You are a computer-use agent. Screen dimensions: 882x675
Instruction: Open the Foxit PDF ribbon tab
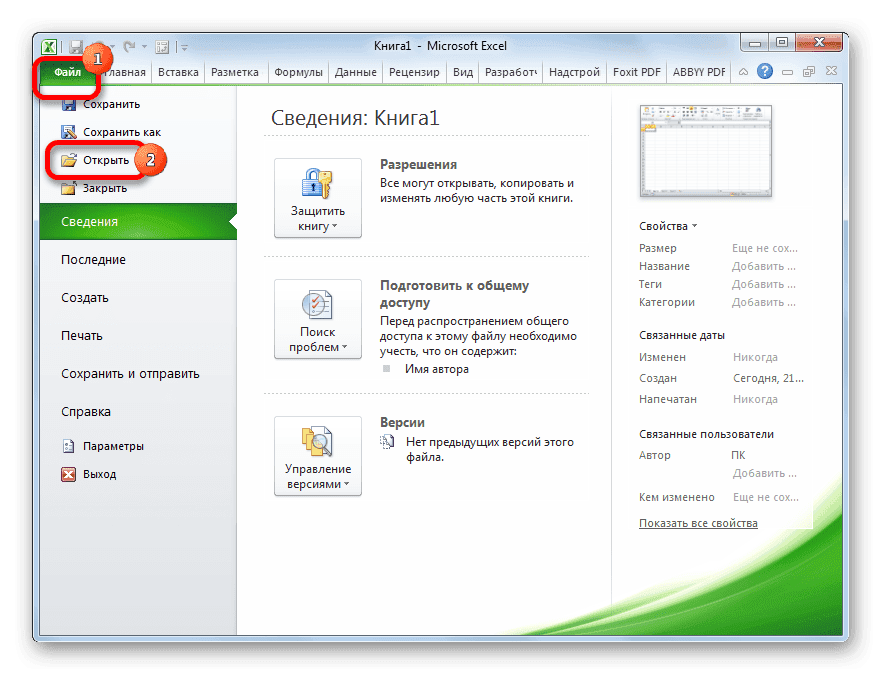click(635, 72)
